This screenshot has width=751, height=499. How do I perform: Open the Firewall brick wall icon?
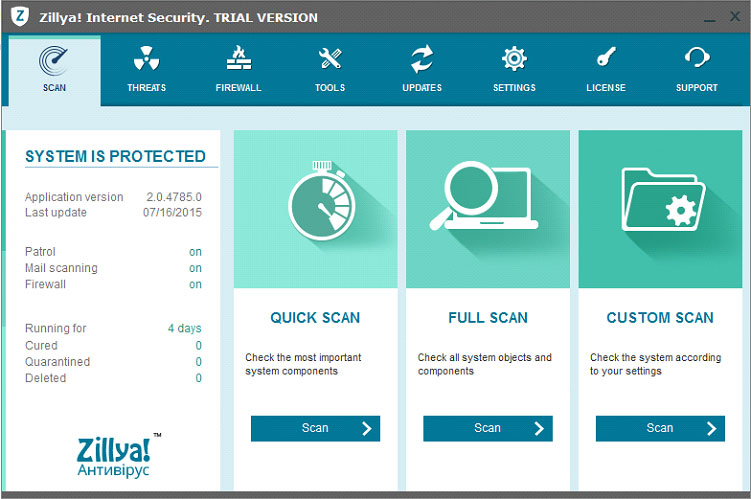click(x=239, y=58)
